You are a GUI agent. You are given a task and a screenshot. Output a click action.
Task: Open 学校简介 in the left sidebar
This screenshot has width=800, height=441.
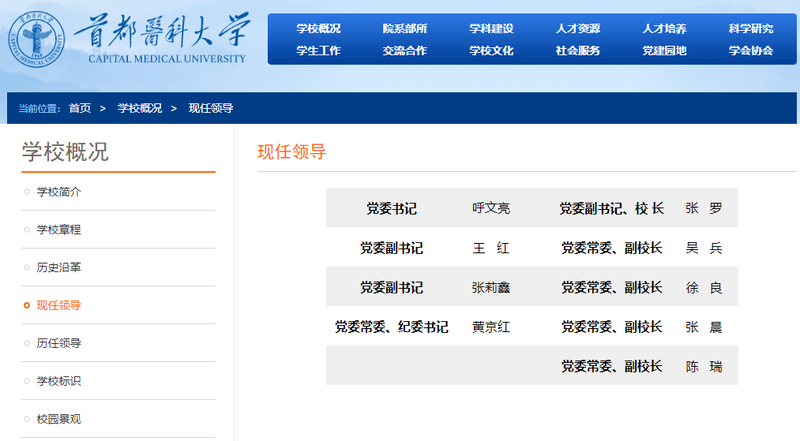(59, 192)
